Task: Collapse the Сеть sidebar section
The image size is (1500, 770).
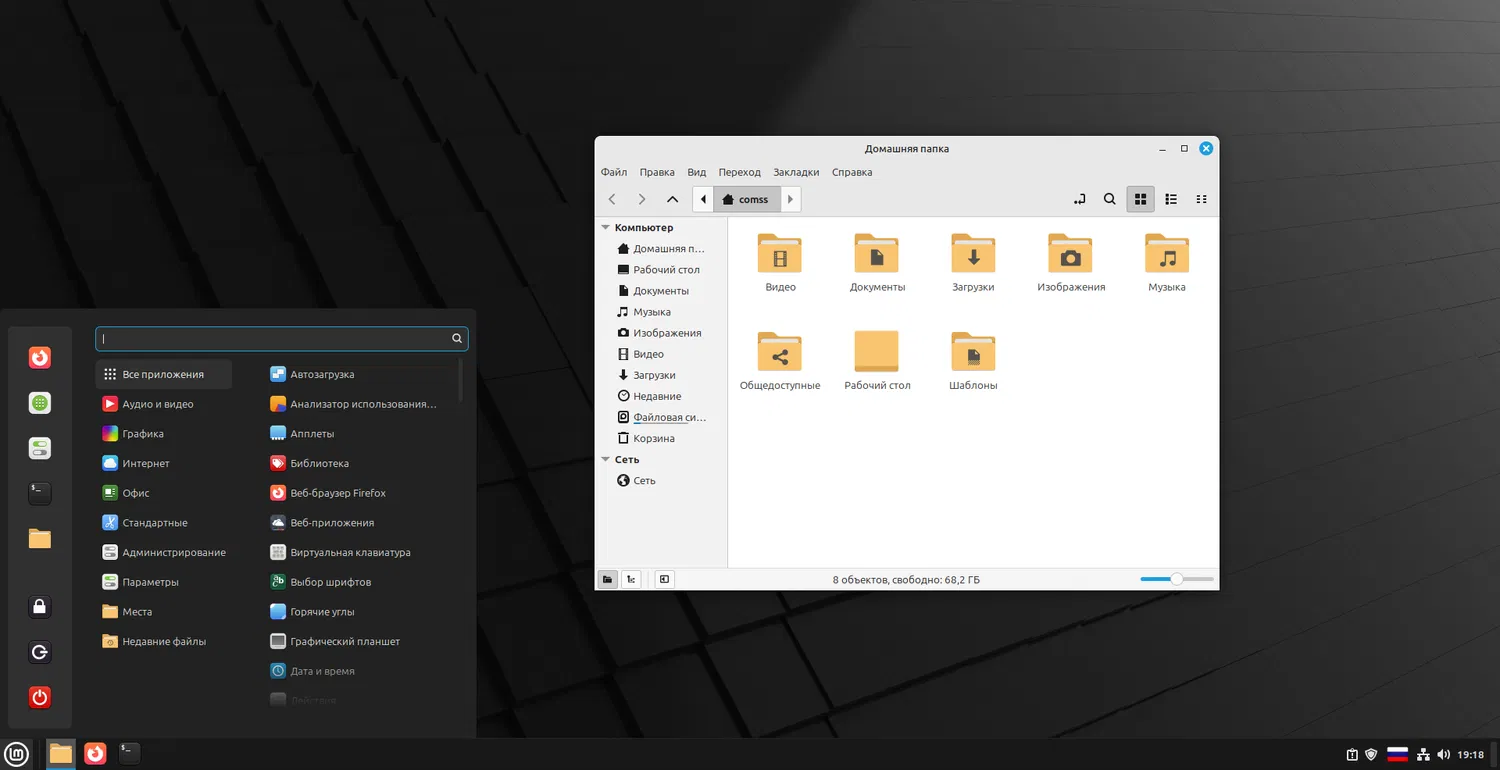Action: (x=606, y=460)
